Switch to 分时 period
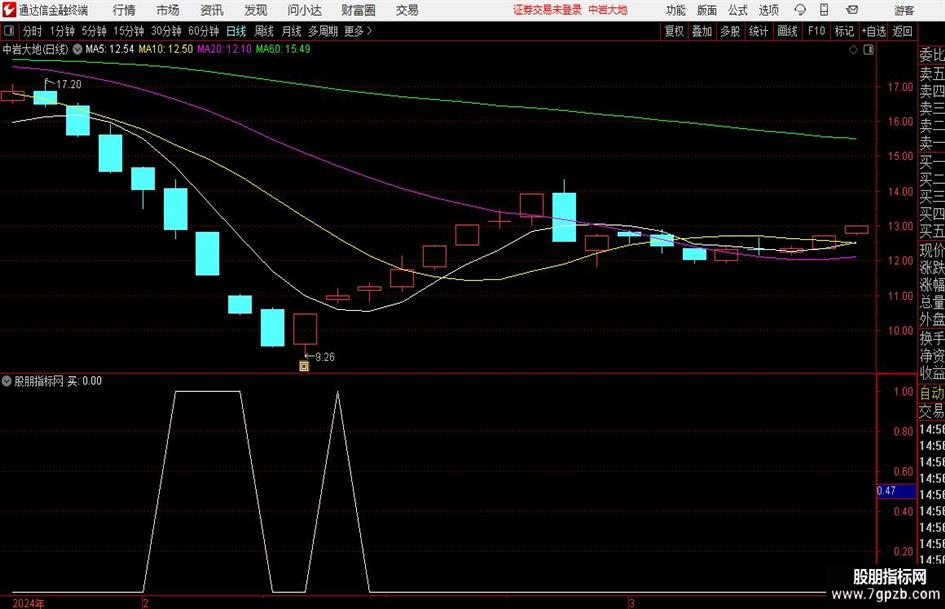 click(x=33, y=31)
